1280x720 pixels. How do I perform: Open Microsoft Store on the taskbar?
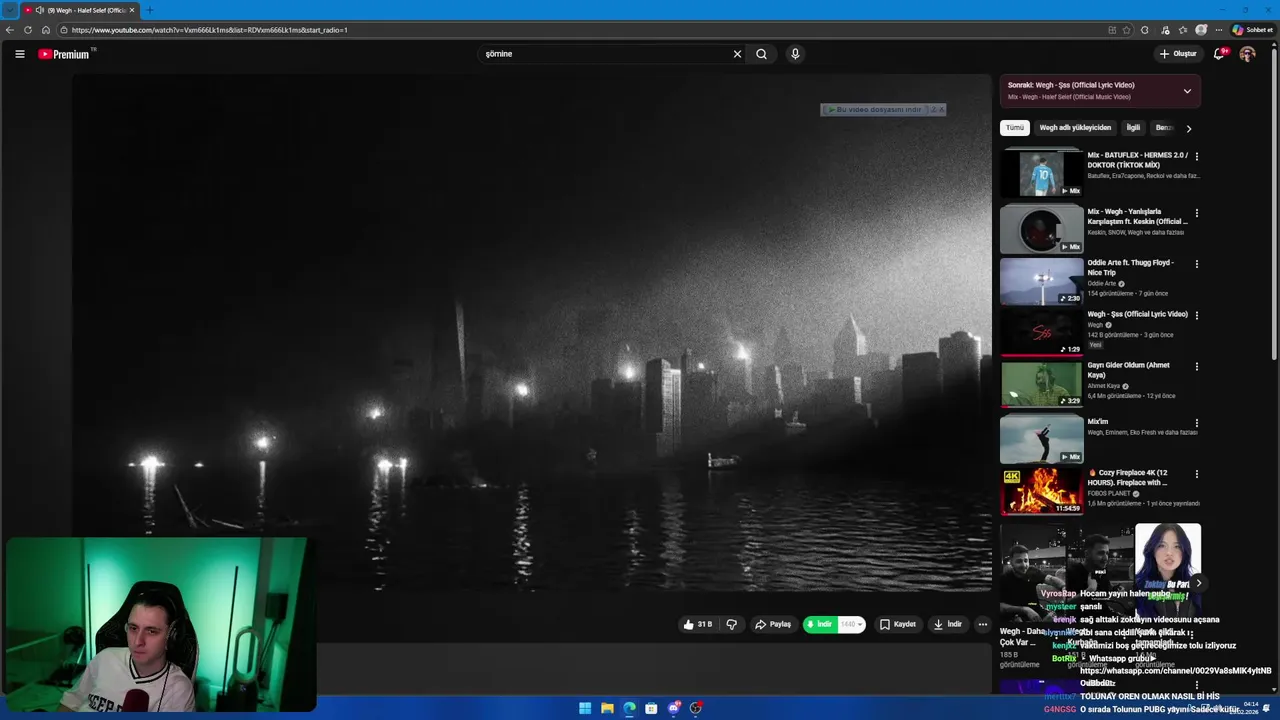click(651, 708)
